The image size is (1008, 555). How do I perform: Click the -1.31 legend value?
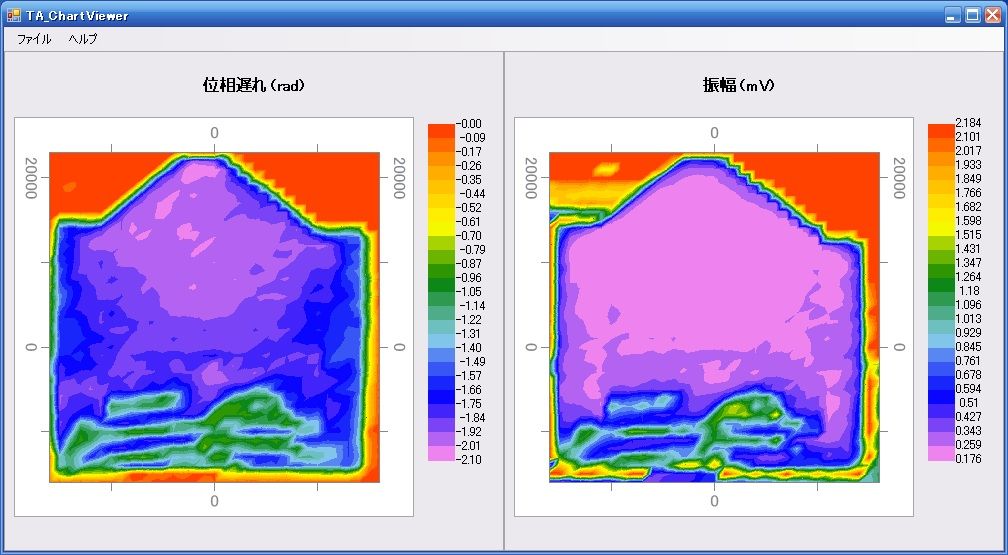[x=468, y=334]
